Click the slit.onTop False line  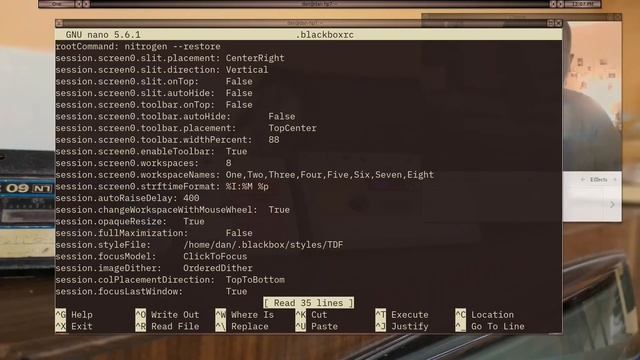[154, 82]
